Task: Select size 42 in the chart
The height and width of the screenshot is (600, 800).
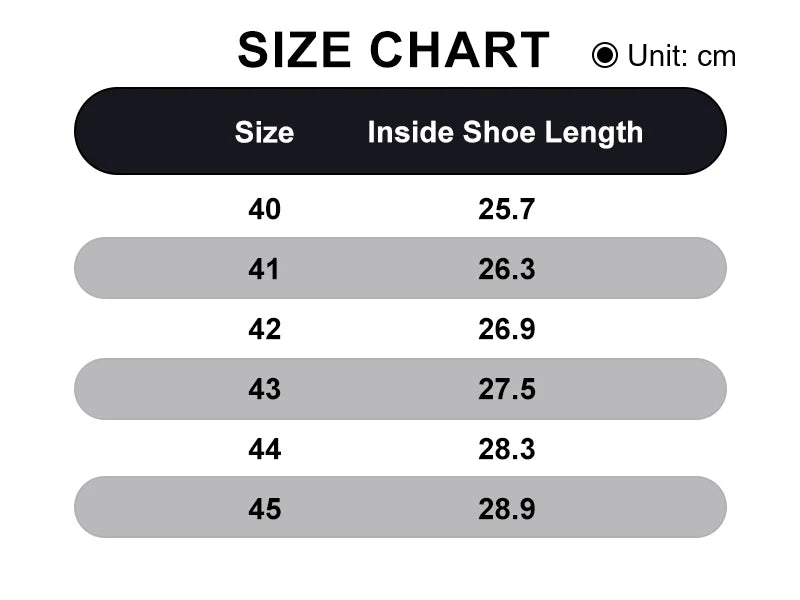Action: (264, 329)
